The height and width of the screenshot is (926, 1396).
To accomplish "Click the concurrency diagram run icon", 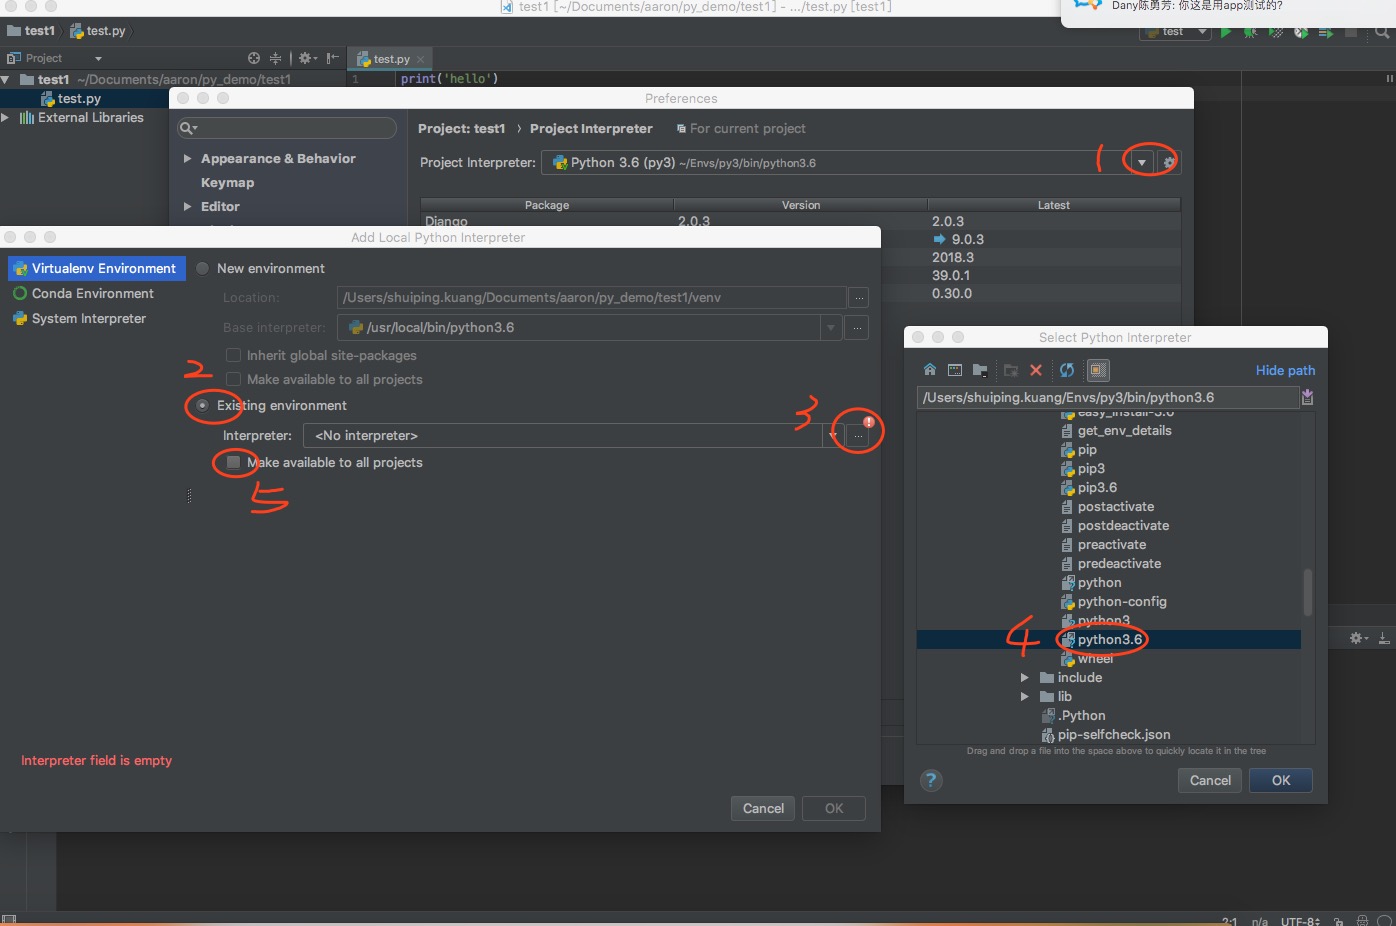I will (1325, 32).
